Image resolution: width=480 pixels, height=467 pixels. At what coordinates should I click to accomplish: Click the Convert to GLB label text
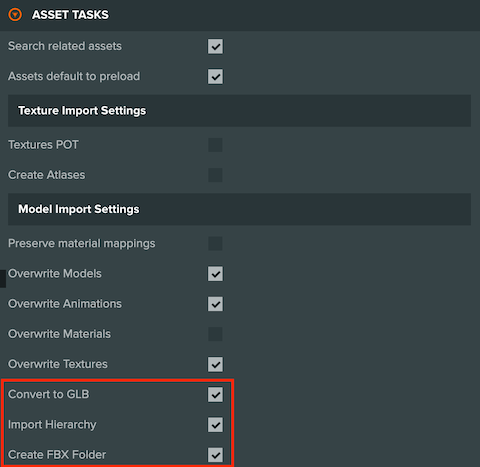coord(49,394)
